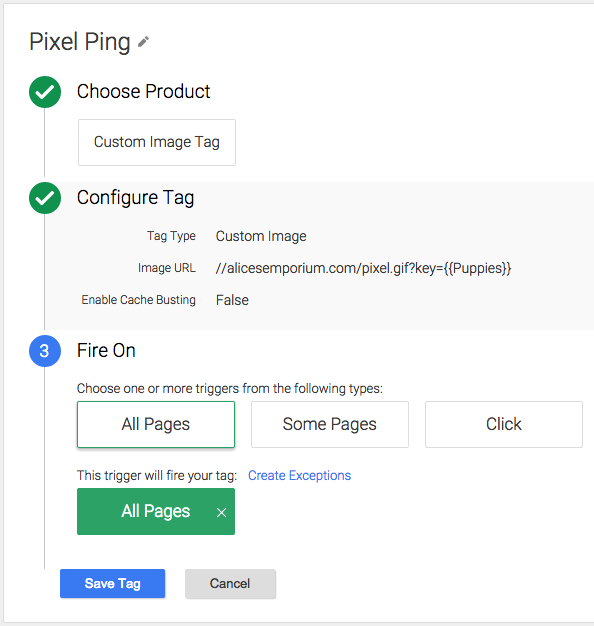Click the Pixel Ping tag title
594x626 pixels.
80,42
